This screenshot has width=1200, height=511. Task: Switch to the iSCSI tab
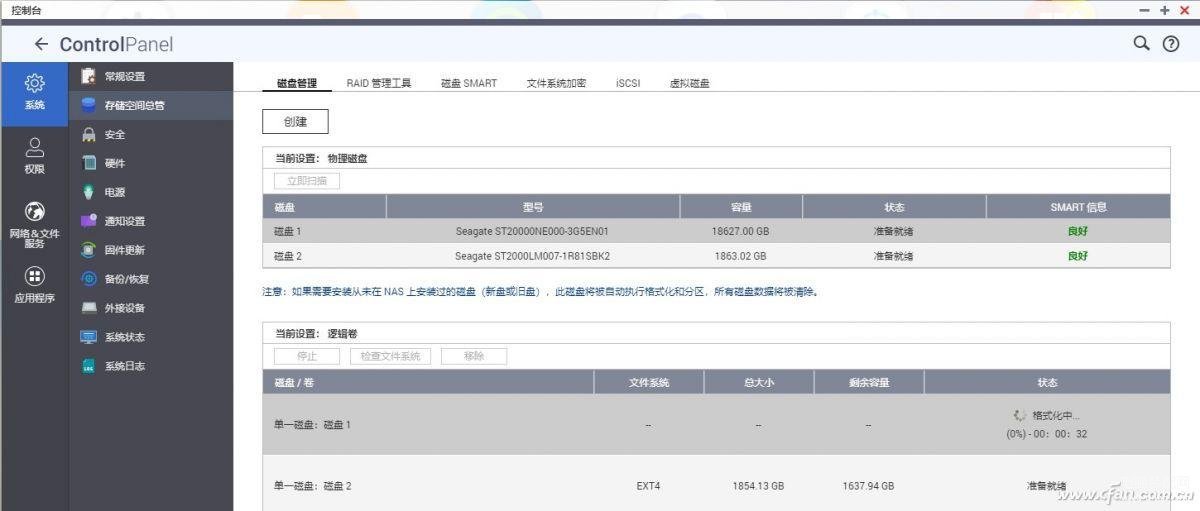(628, 83)
